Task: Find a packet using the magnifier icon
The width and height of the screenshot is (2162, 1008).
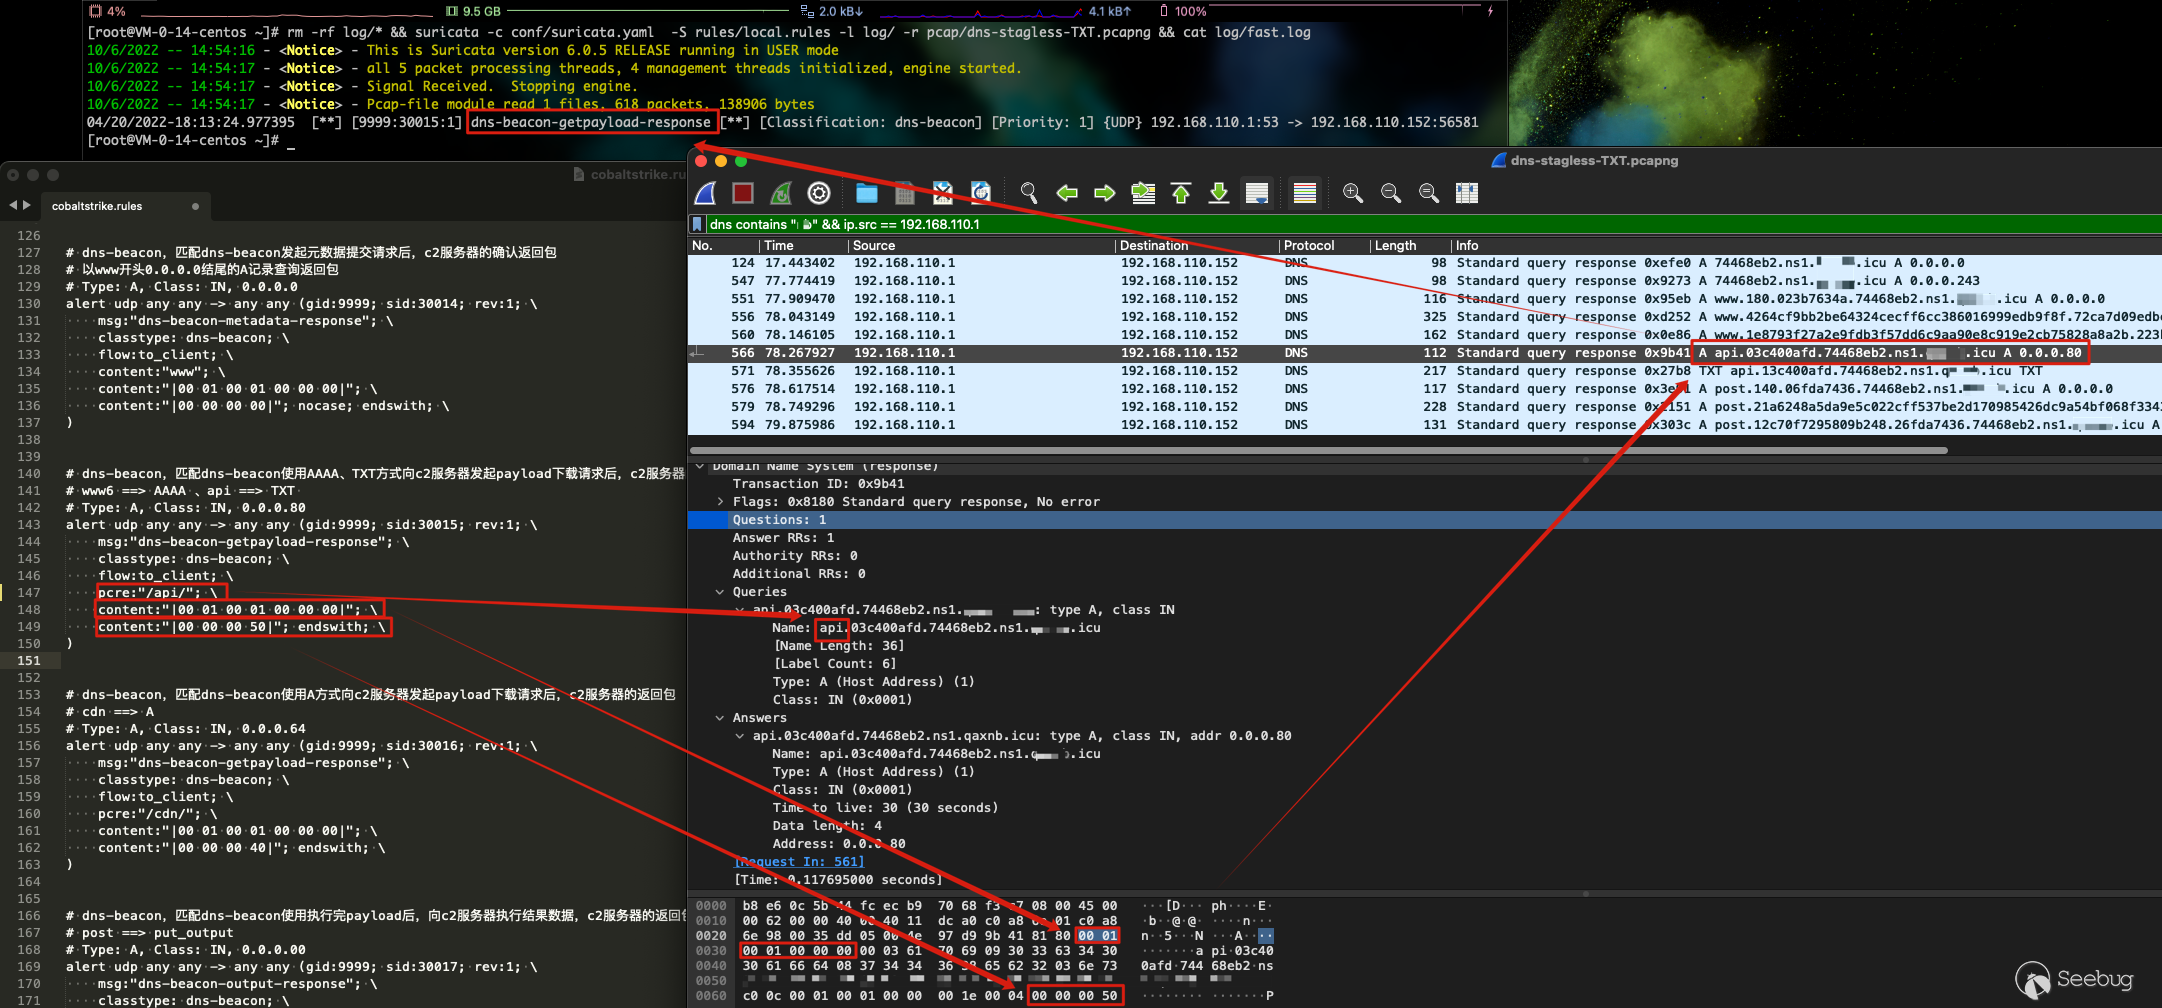Action: click(1029, 193)
